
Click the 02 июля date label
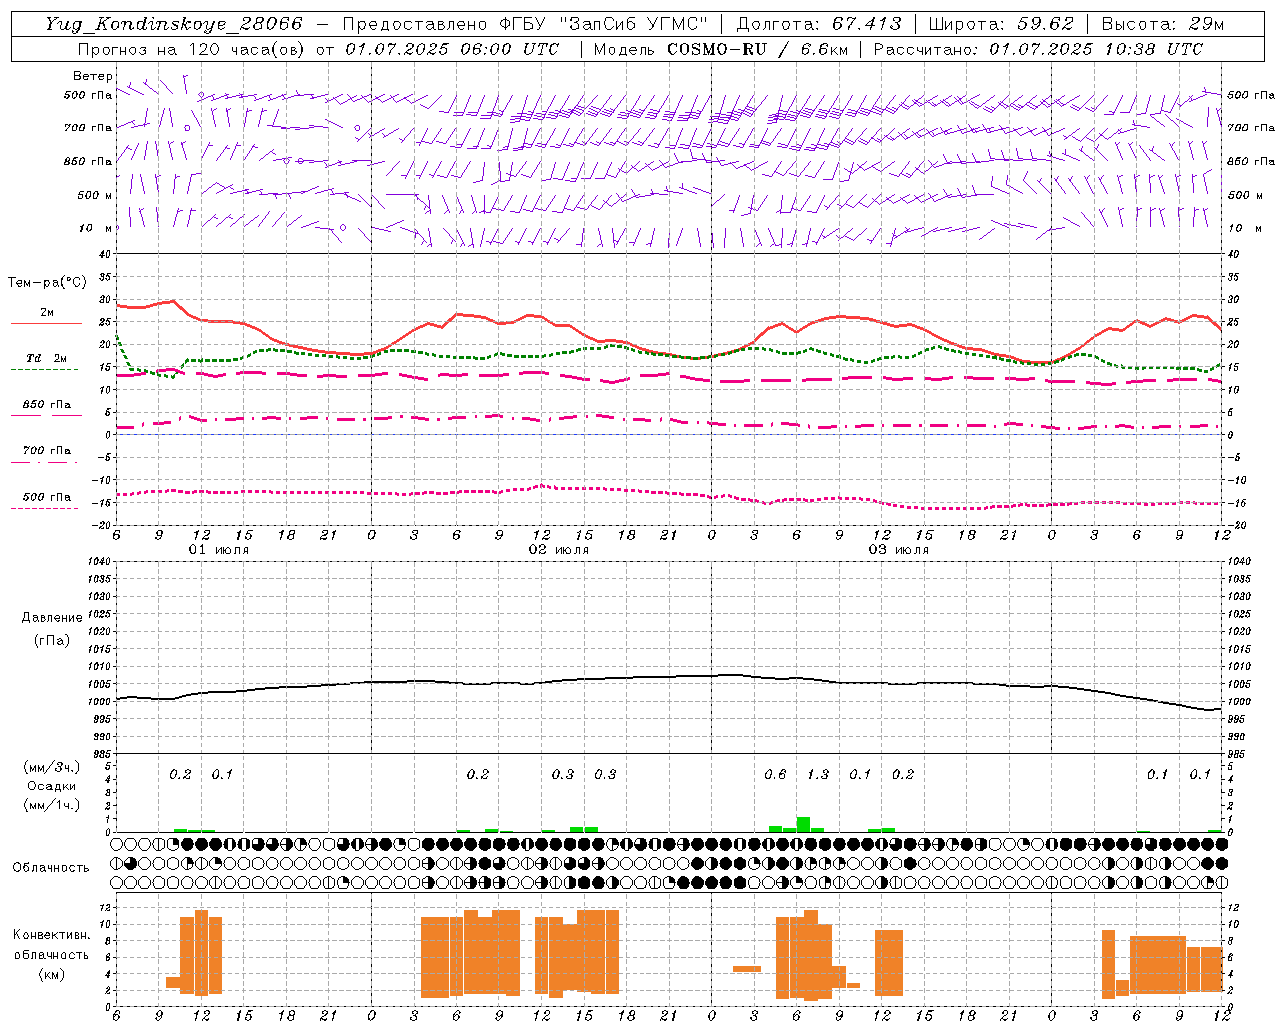559,550
